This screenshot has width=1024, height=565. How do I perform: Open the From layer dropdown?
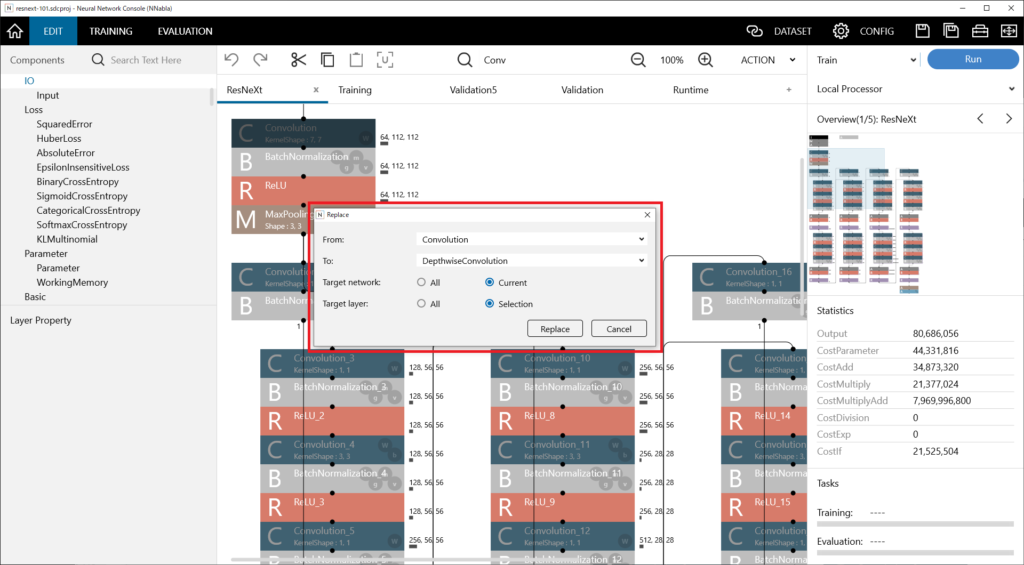(x=532, y=239)
